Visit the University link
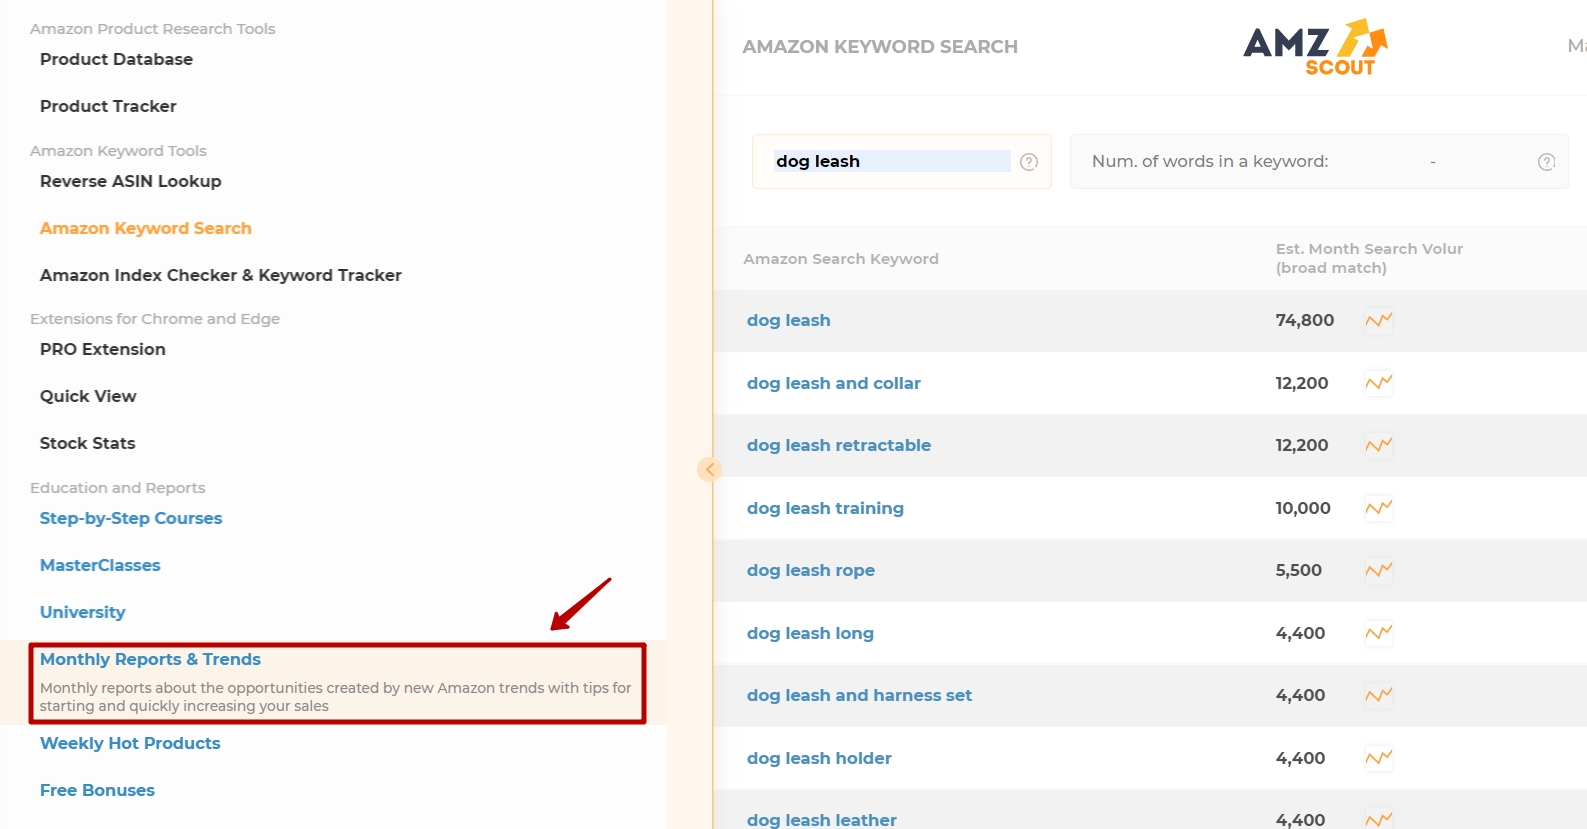 click(x=82, y=612)
